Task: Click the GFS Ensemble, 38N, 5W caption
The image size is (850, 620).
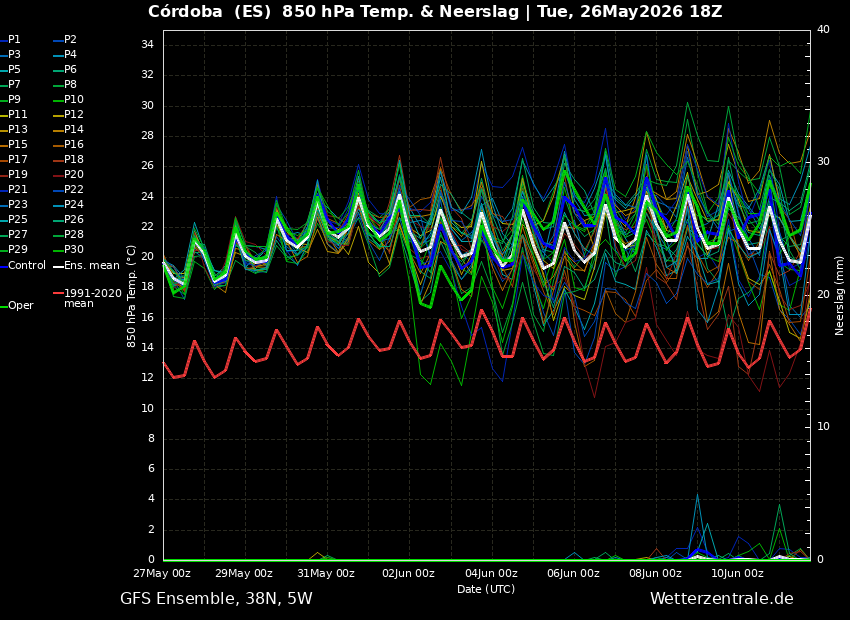Action: point(216,599)
